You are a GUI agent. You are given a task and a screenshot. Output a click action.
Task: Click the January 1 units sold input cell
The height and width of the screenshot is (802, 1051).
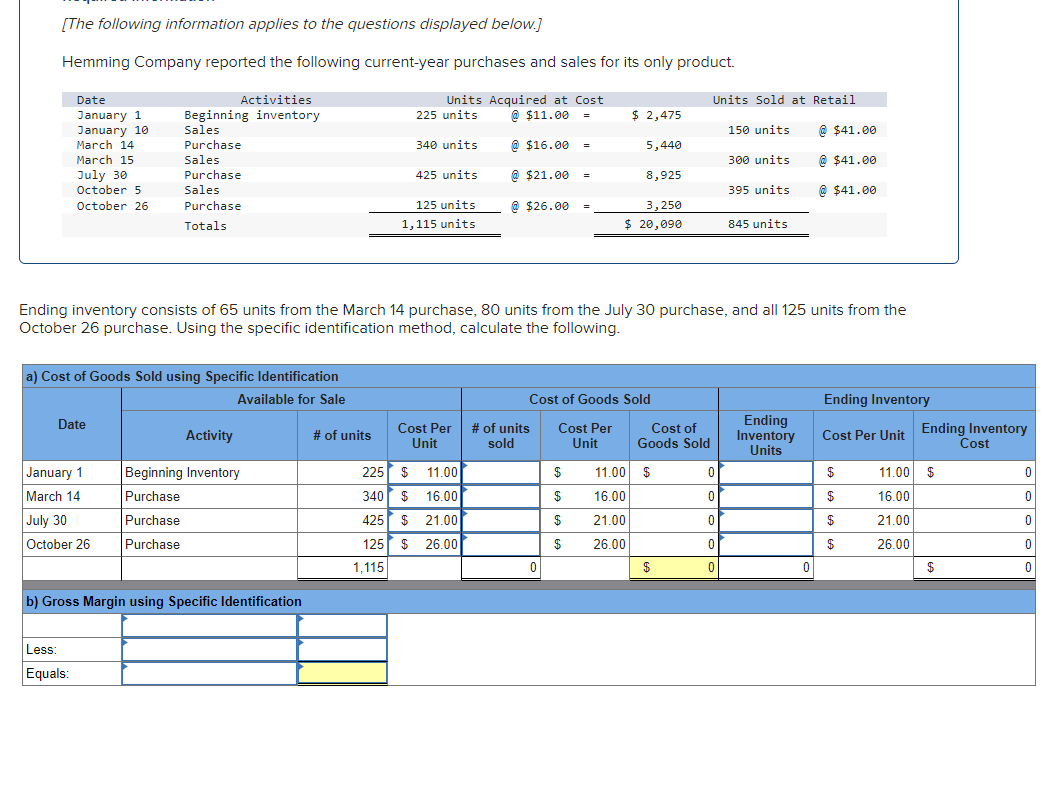coord(500,472)
